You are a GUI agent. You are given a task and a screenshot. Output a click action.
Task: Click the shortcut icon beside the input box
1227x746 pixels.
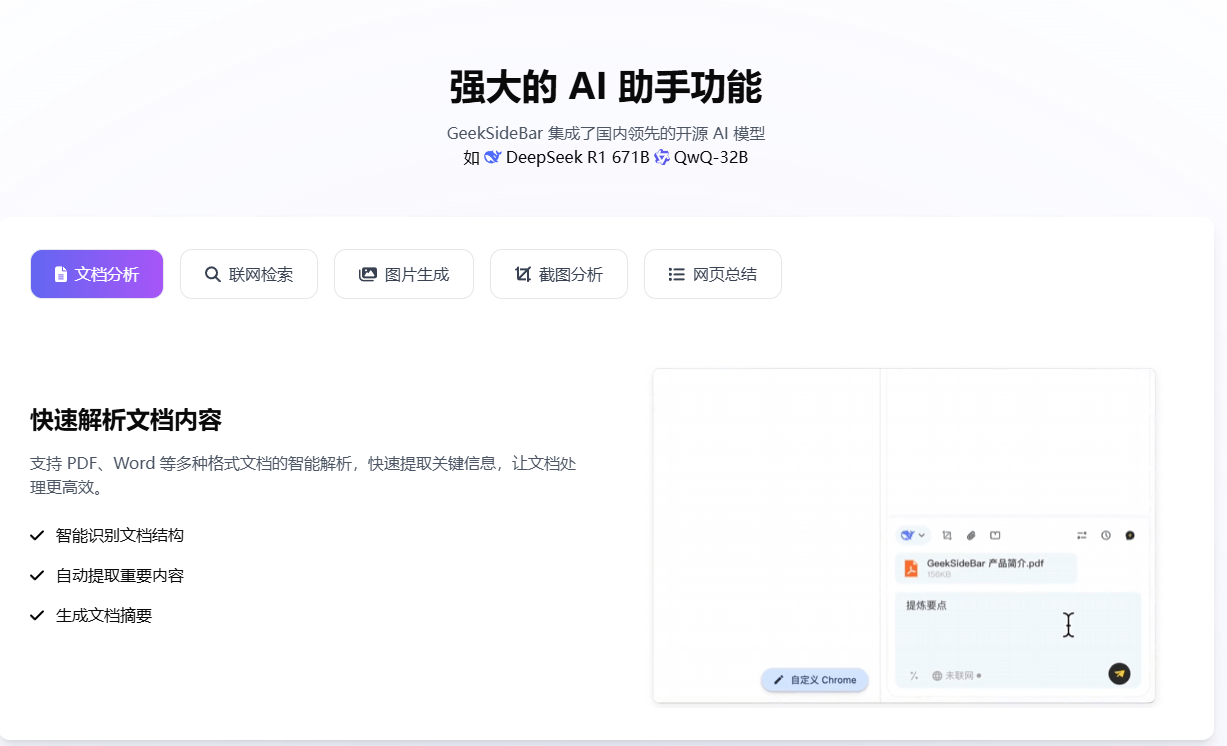click(x=913, y=676)
